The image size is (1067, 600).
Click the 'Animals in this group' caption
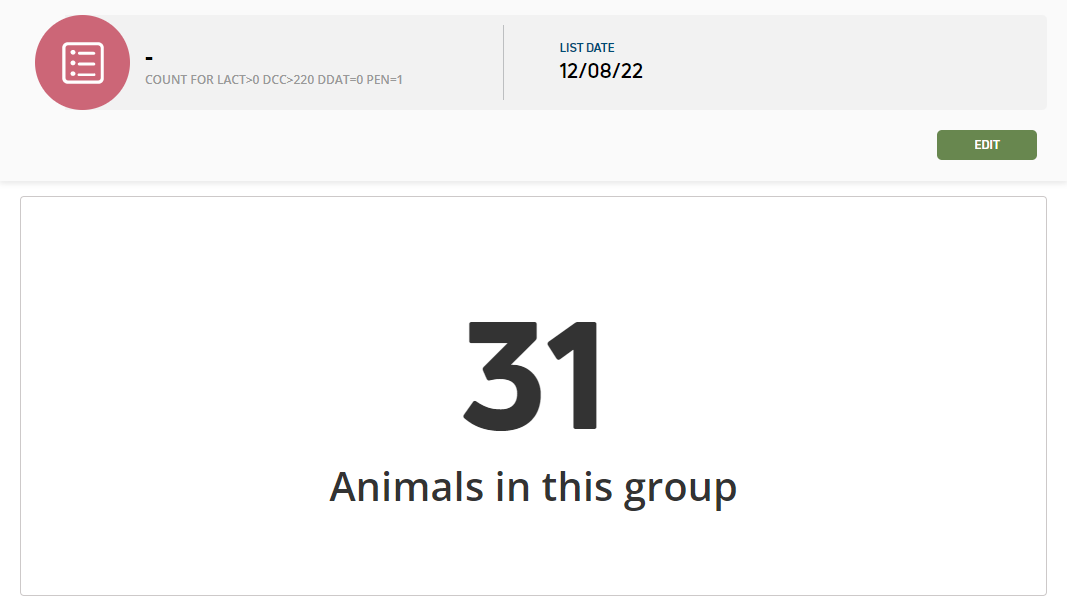[x=533, y=487]
